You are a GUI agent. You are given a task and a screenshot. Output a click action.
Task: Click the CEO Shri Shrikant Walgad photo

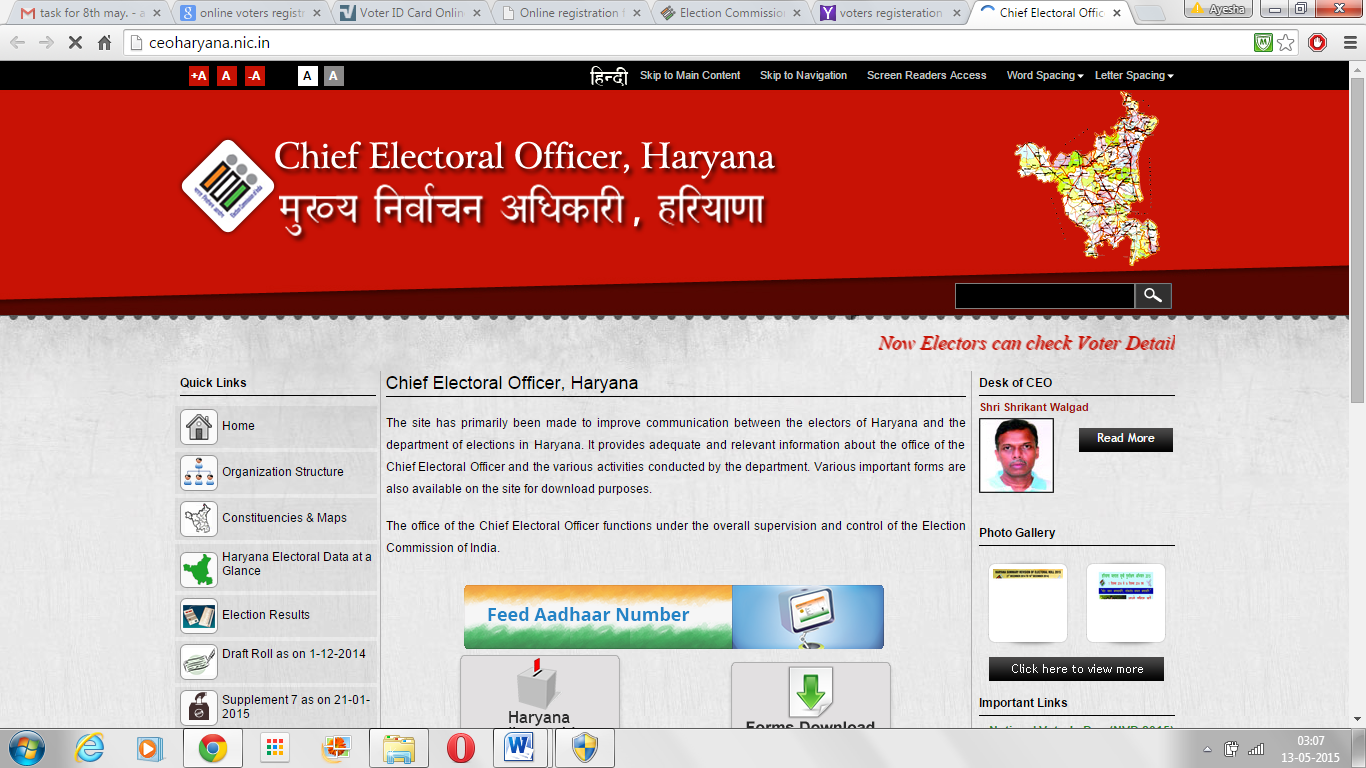pos(1016,456)
